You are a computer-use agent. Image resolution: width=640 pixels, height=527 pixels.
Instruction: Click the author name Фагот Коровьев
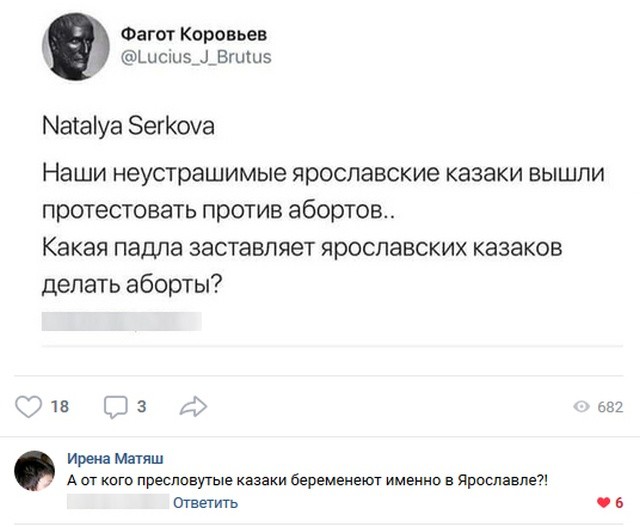pyautogui.click(x=193, y=35)
